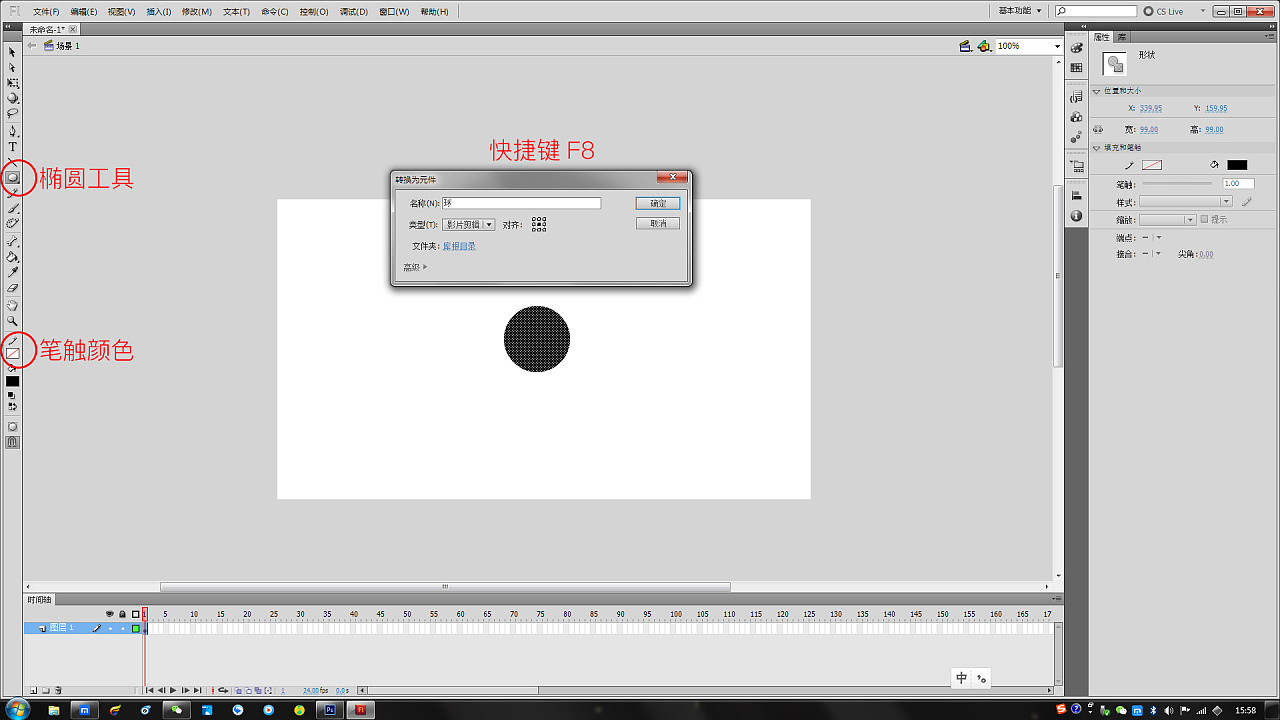This screenshot has height=720, width=1280.
Task: Toggle outline square for 图层 1
Action: (x=135, y=628)
